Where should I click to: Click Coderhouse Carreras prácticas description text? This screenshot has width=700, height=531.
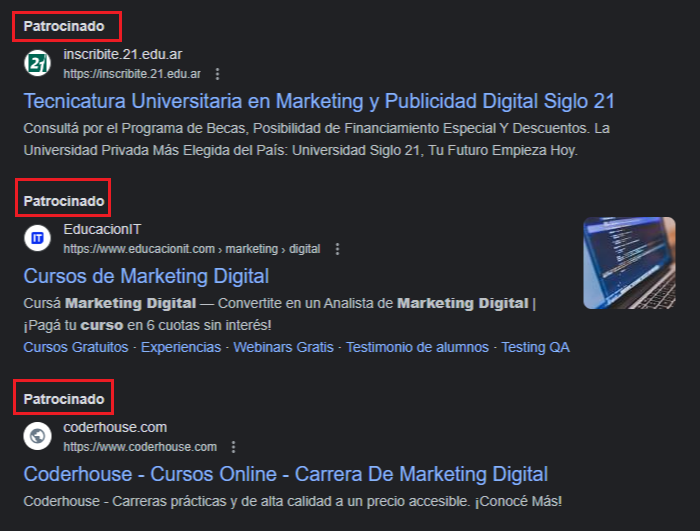click(x=293, y=502)
